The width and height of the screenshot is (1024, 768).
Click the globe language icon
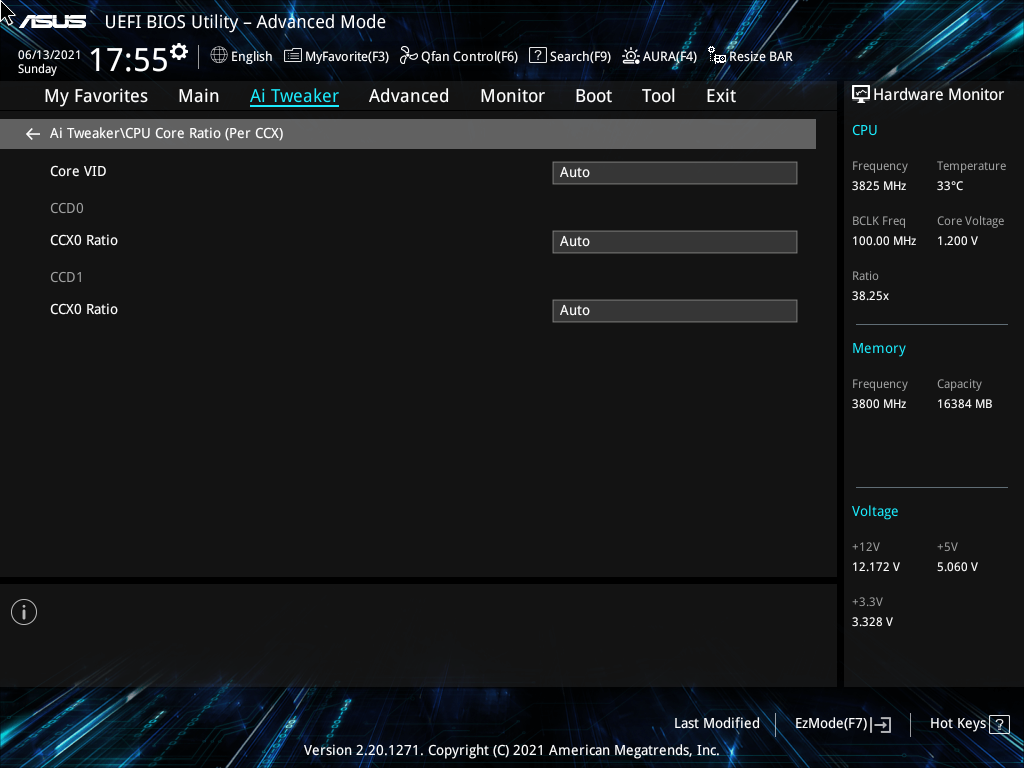coord(219,56)
